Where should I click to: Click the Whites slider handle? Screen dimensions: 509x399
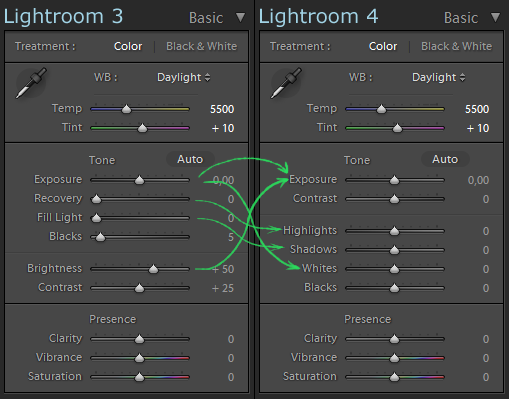coord(394,269)
